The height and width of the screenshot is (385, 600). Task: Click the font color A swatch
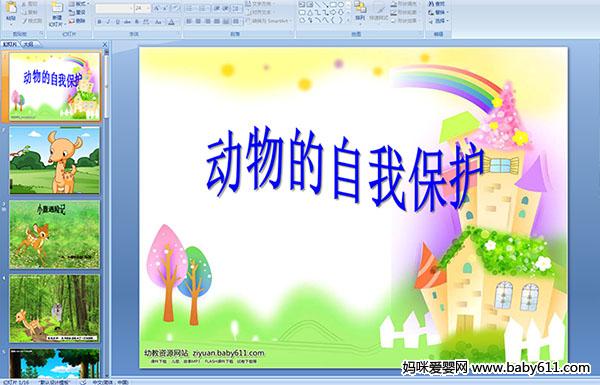click(x=171, y=23)
